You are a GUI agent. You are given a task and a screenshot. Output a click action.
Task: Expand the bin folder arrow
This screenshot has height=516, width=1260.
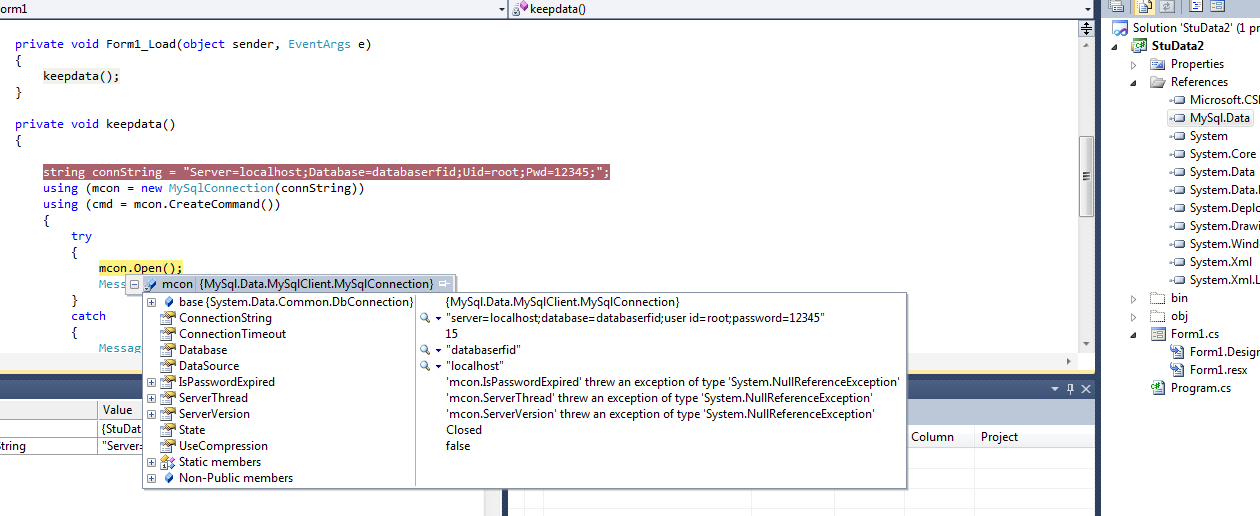1134,298
